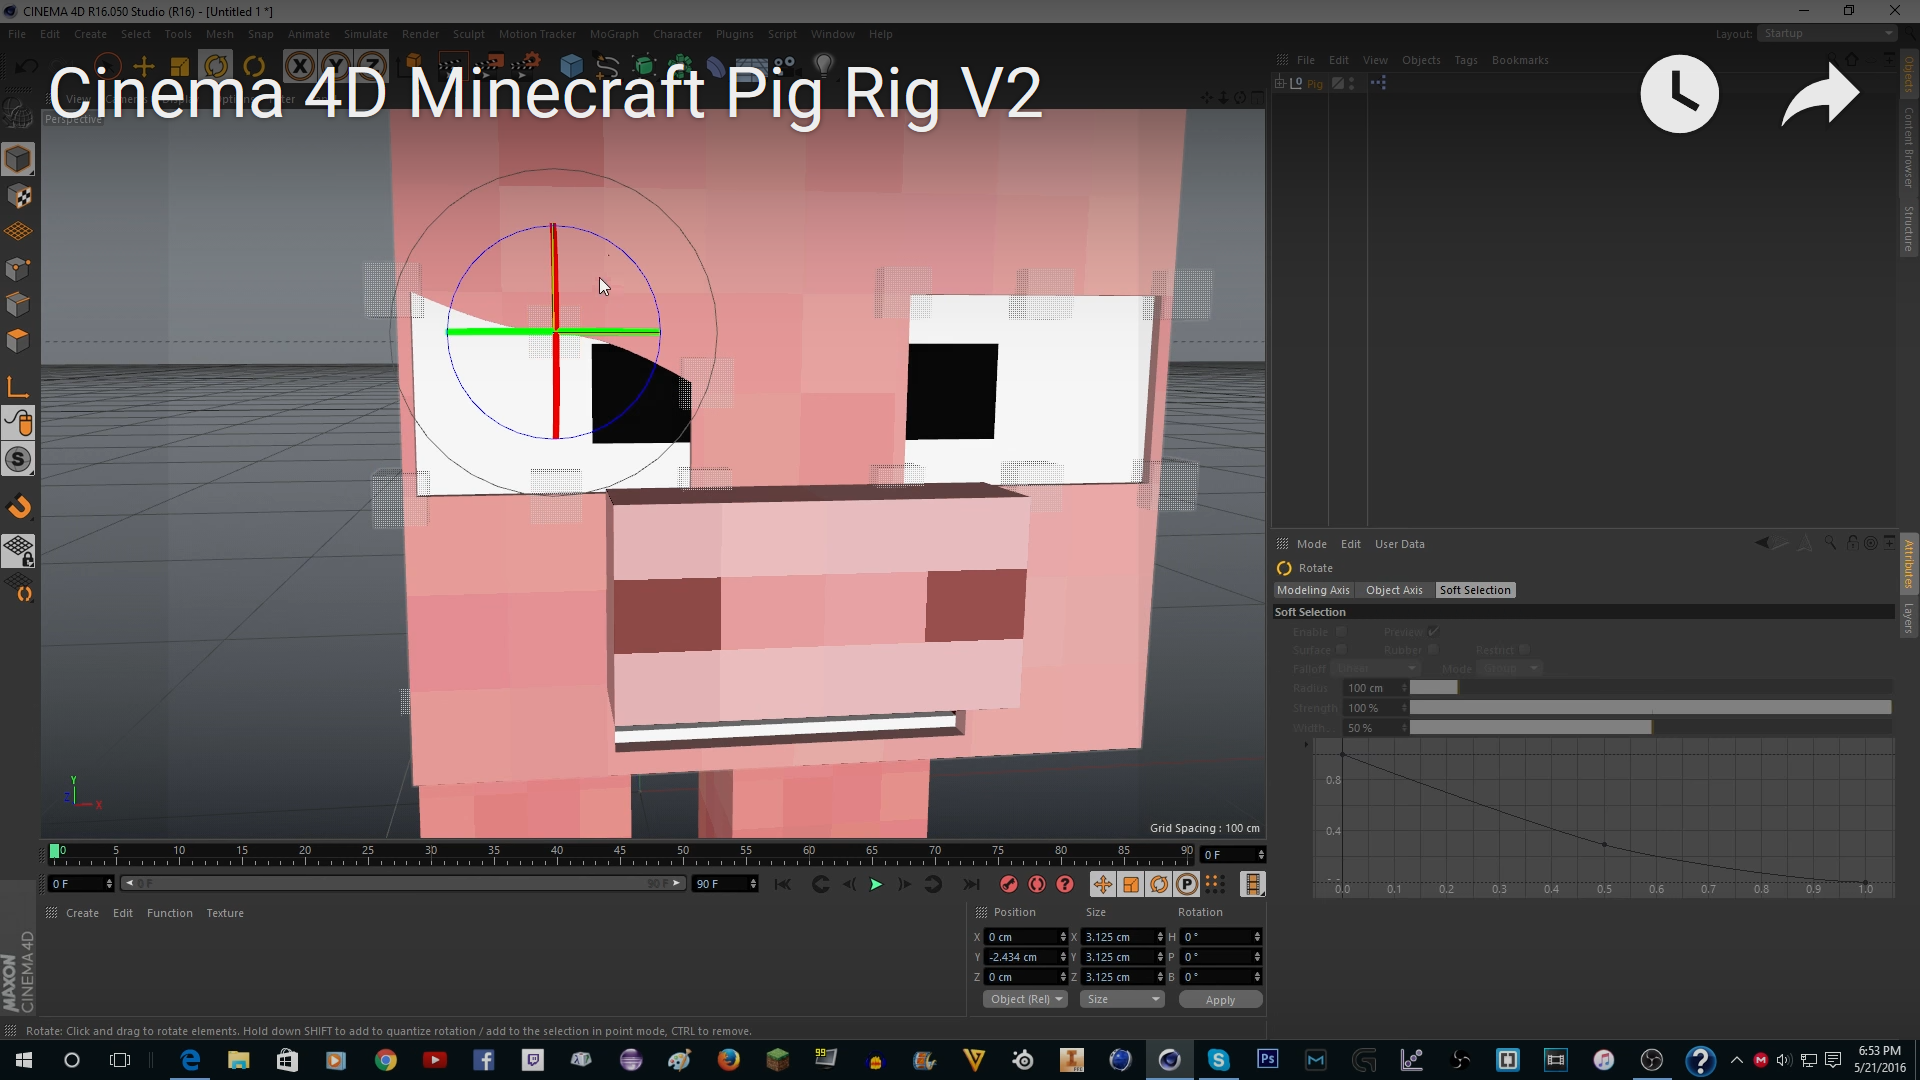Toggle Tweak mode mouse icon
Viewport: 1920px width, 1080px height.
[x=18, y=423]
